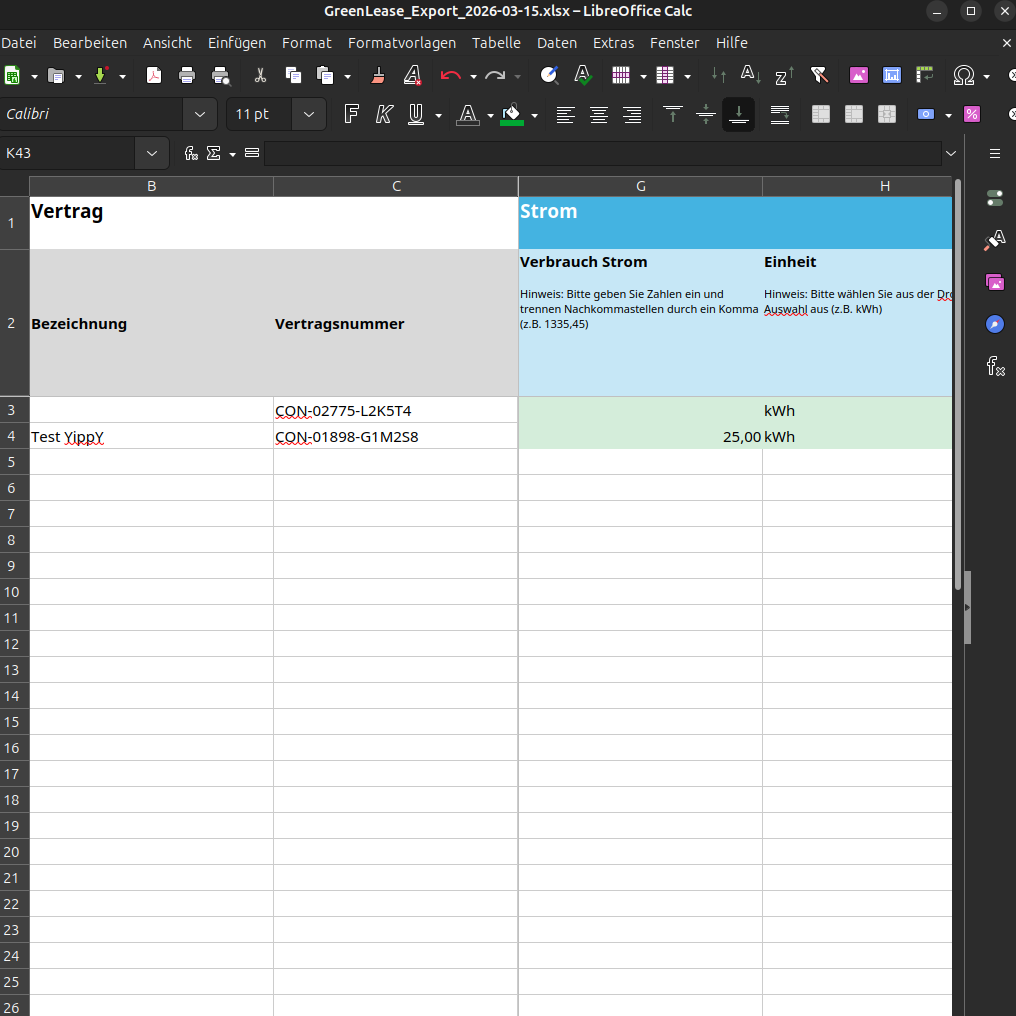
Task: Open the Gallery sidebar panel
Action: point(994,283)
